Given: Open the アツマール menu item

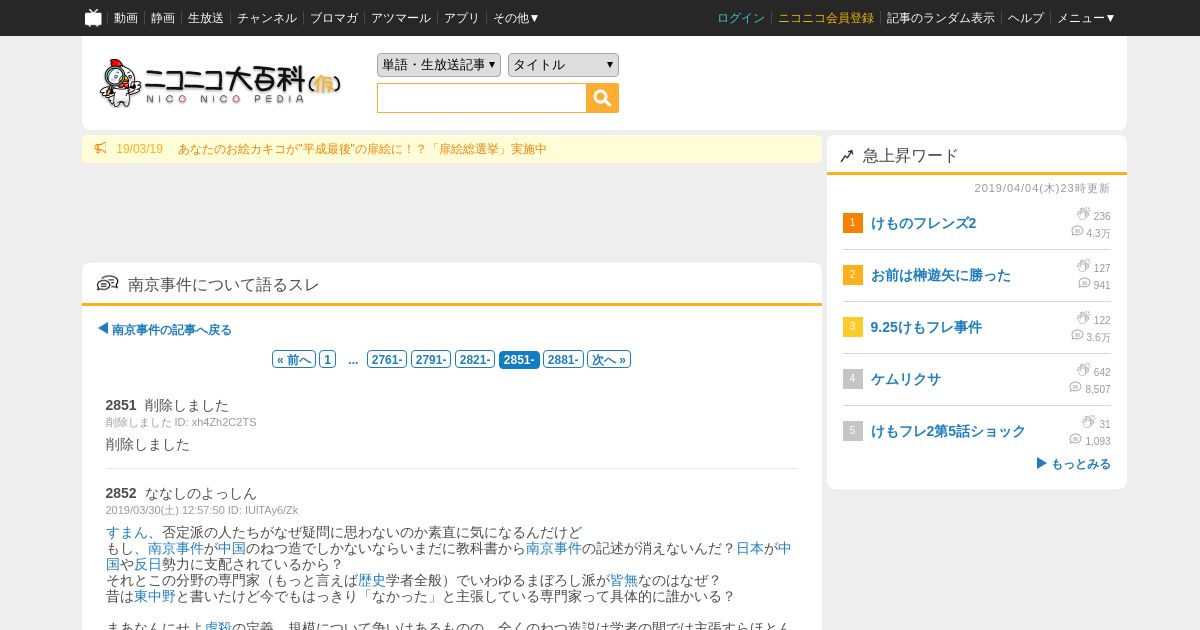Looking at the screenshot, I should [401, 18].
